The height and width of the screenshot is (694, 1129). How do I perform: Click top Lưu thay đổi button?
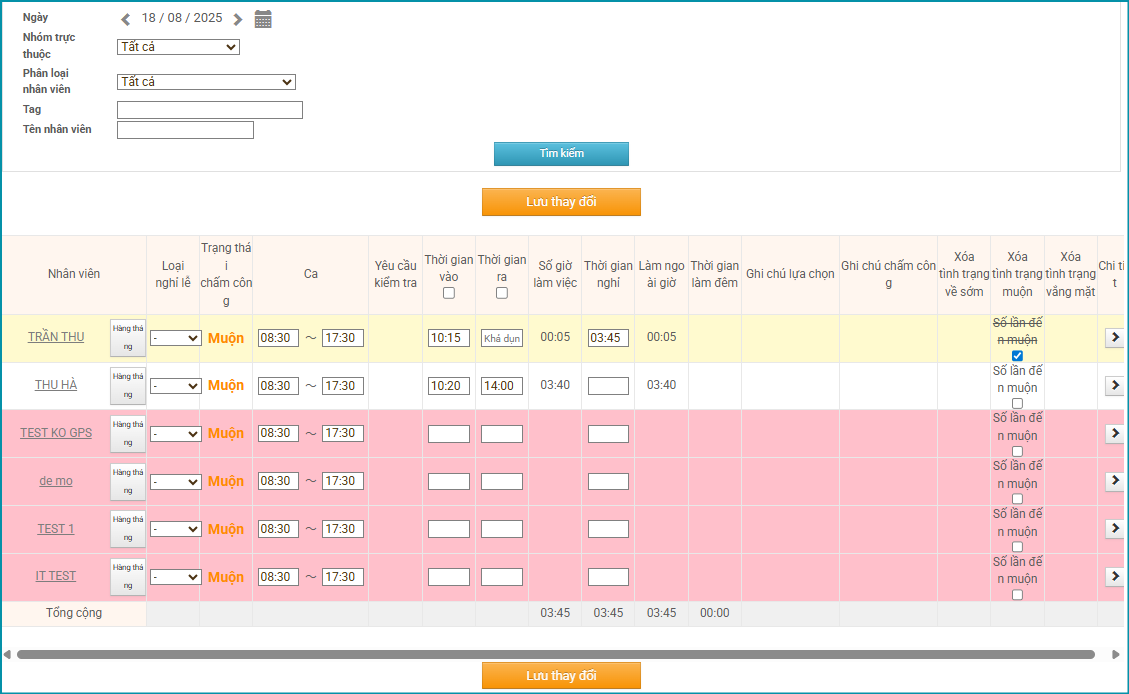[x=561, y=202]
